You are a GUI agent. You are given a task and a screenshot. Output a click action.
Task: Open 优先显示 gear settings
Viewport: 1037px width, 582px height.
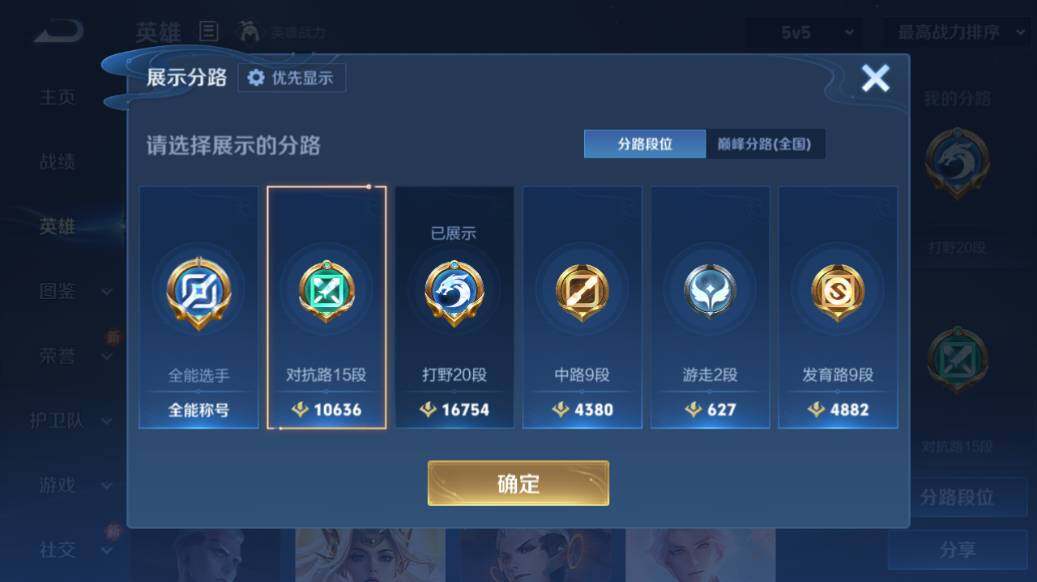[x=292, y=78]
